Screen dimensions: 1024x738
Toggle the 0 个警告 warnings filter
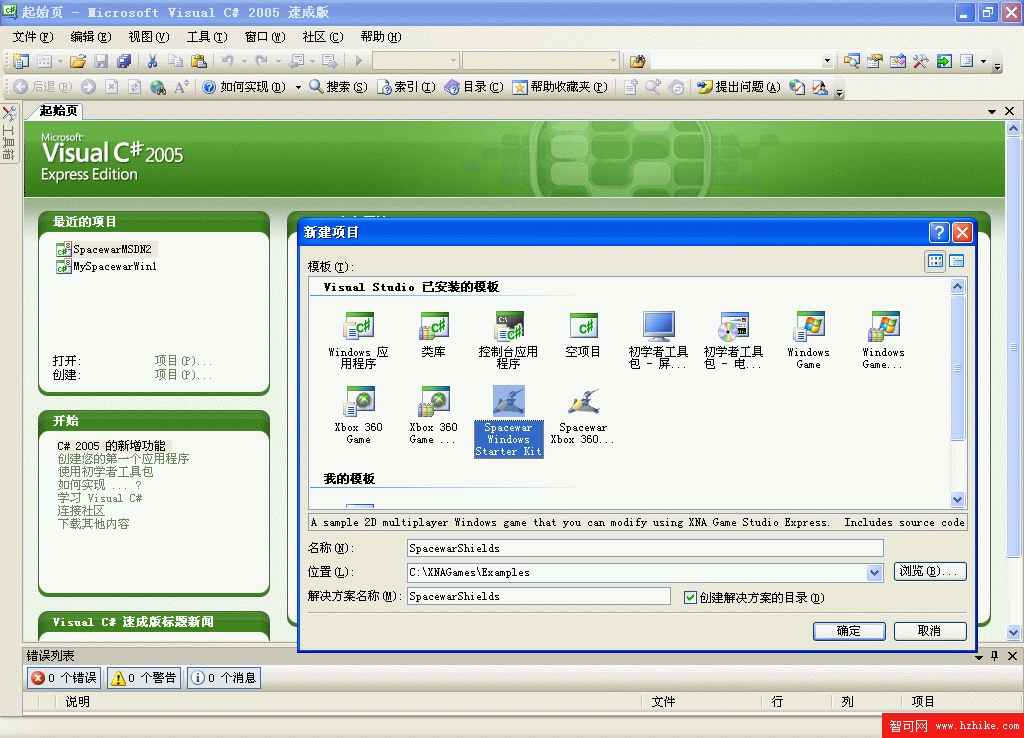(x=144, y=678)
